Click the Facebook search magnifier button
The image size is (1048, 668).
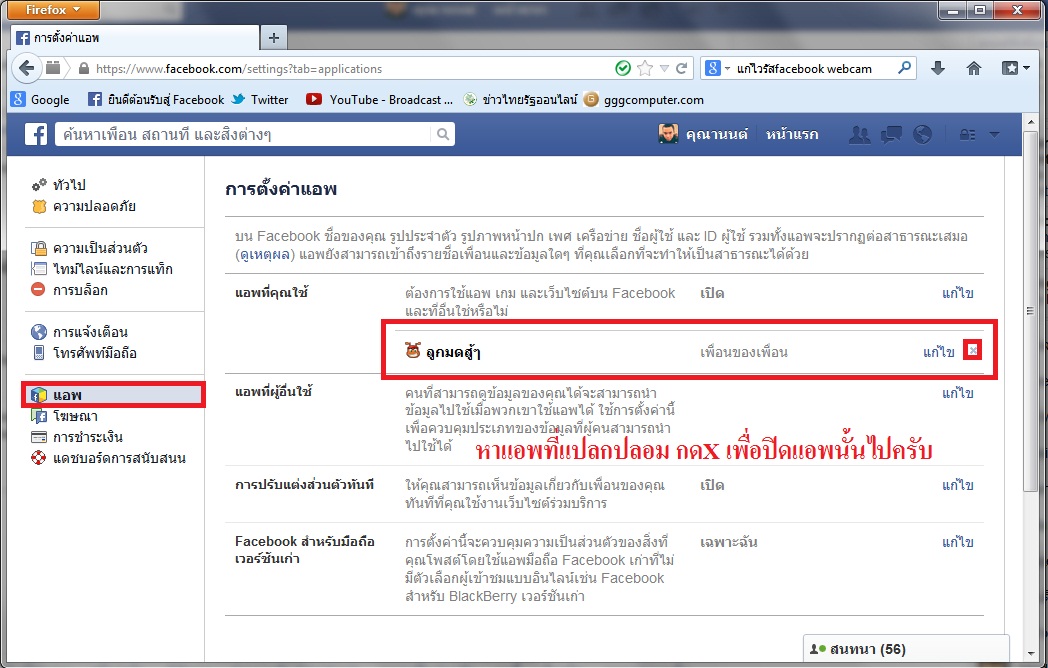(442, 134)
